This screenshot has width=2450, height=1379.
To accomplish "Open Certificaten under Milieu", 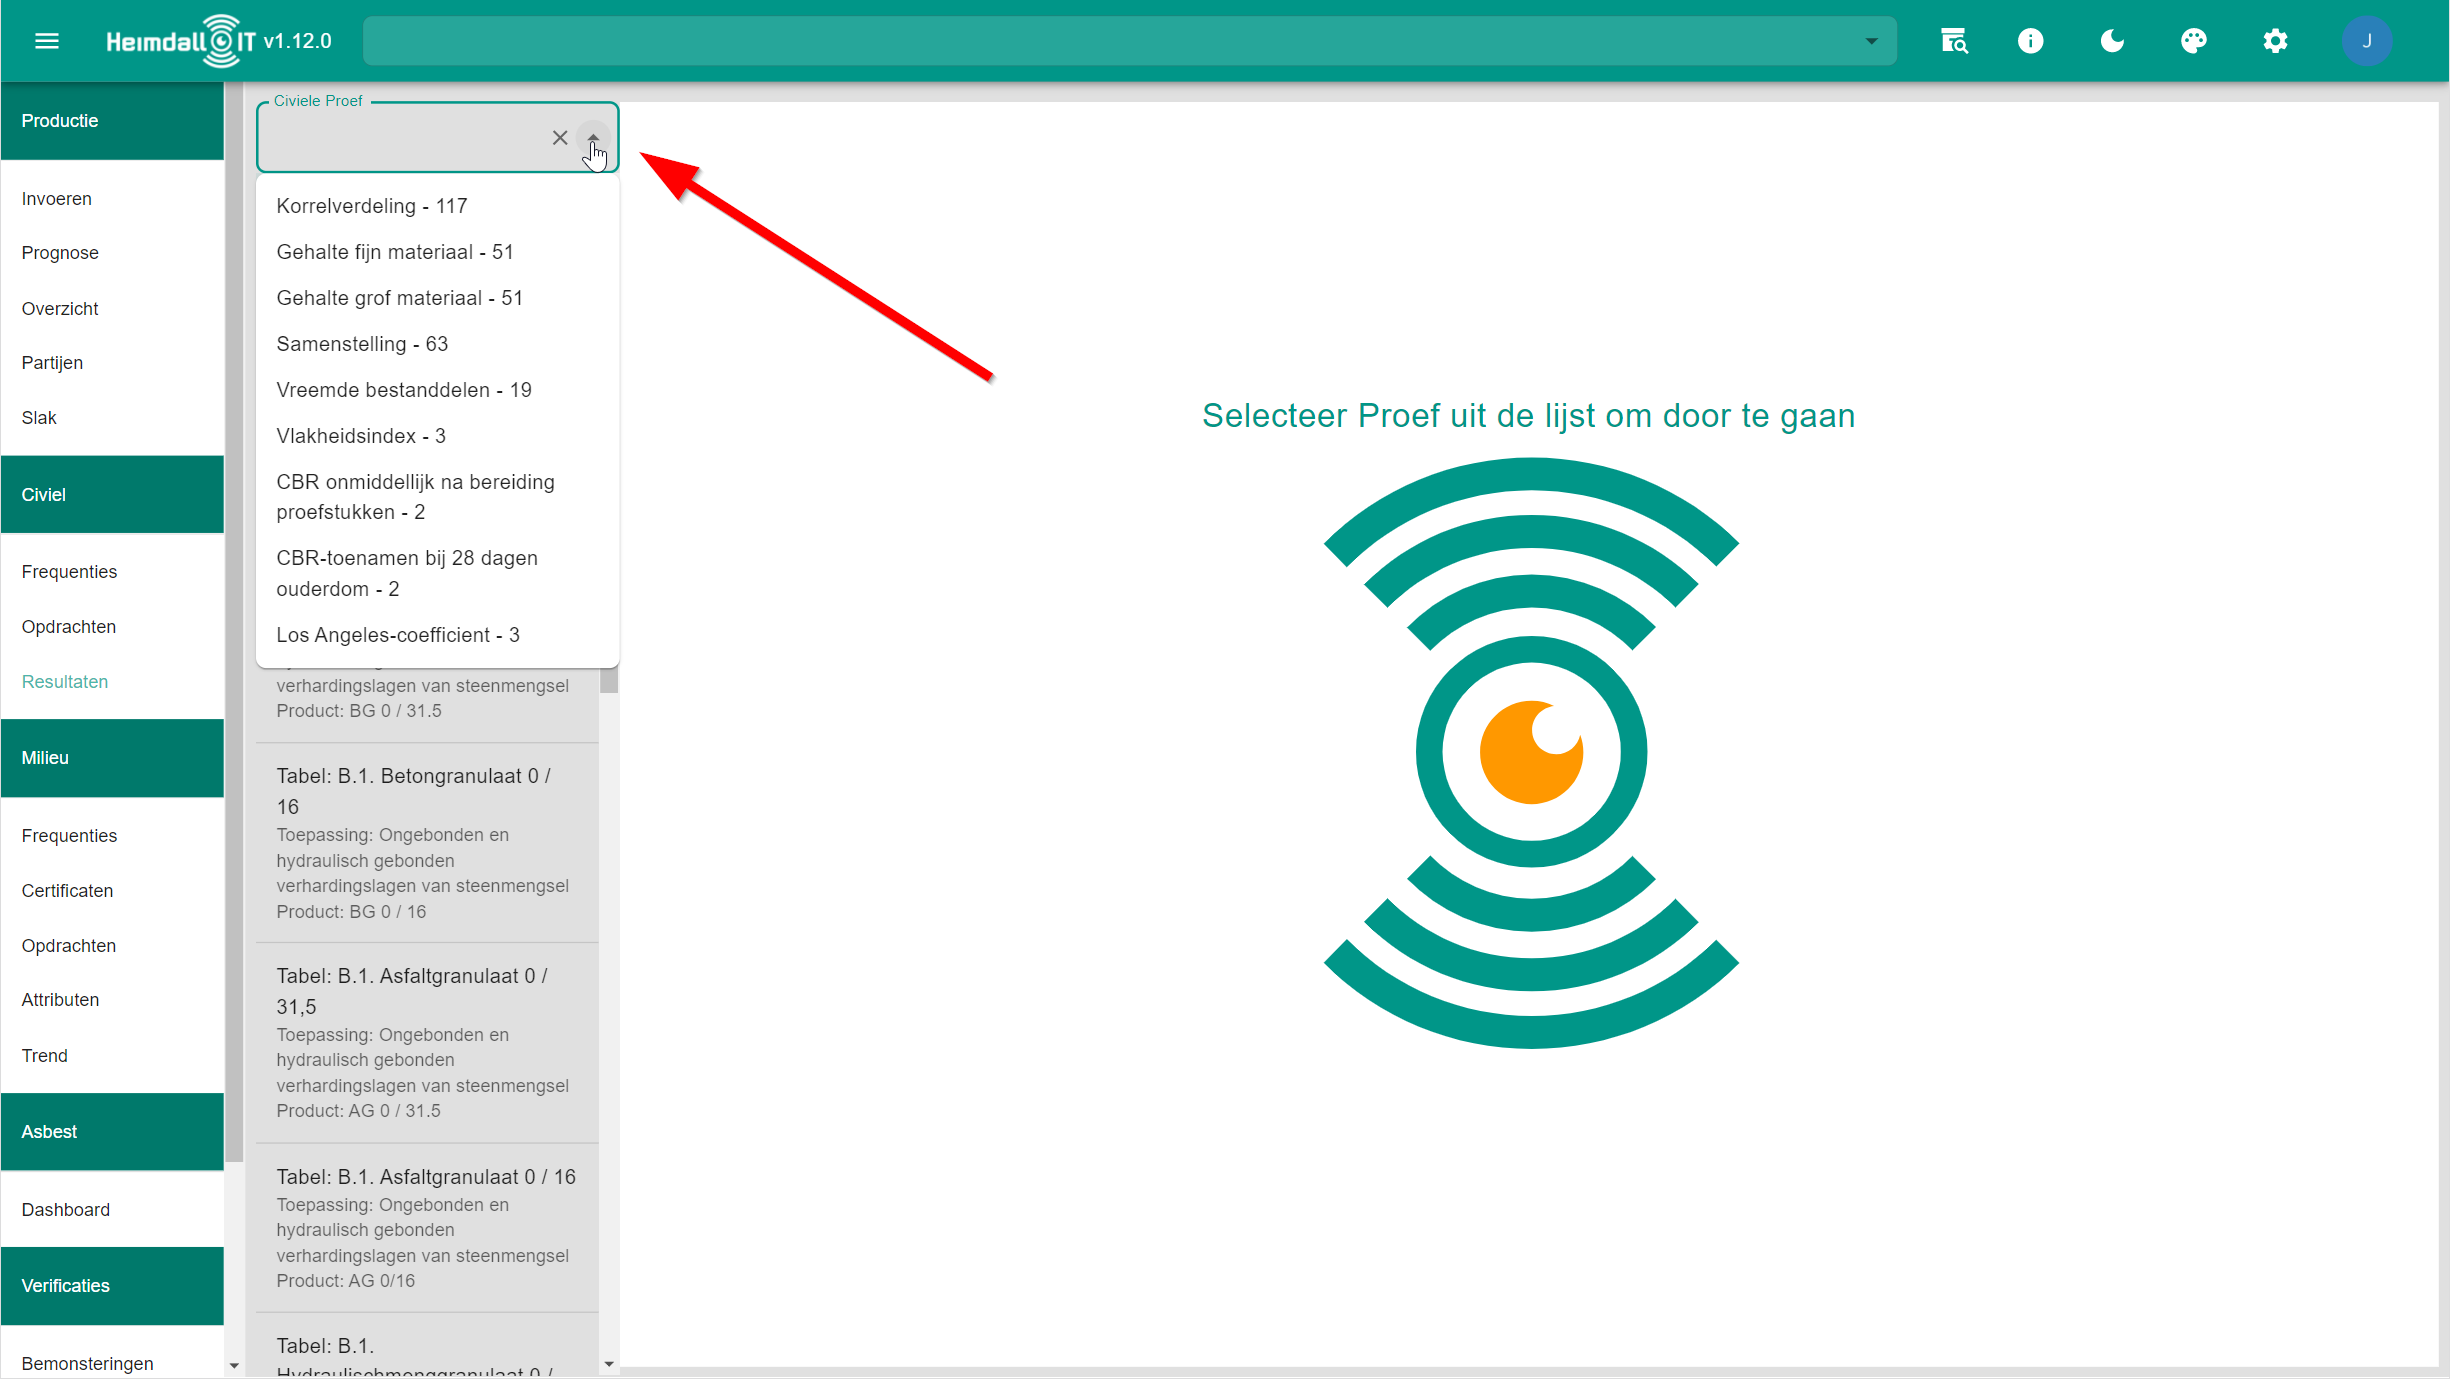I will point(67,891).
